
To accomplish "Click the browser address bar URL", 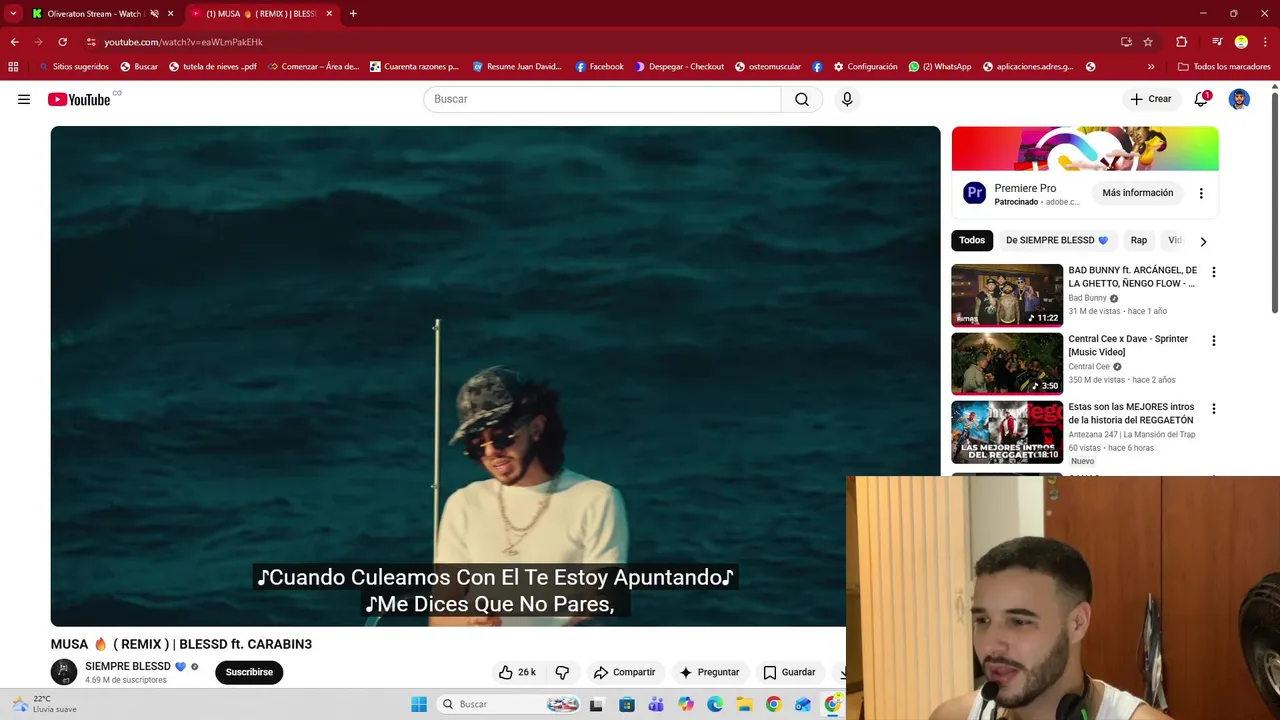I will (183, 42).
